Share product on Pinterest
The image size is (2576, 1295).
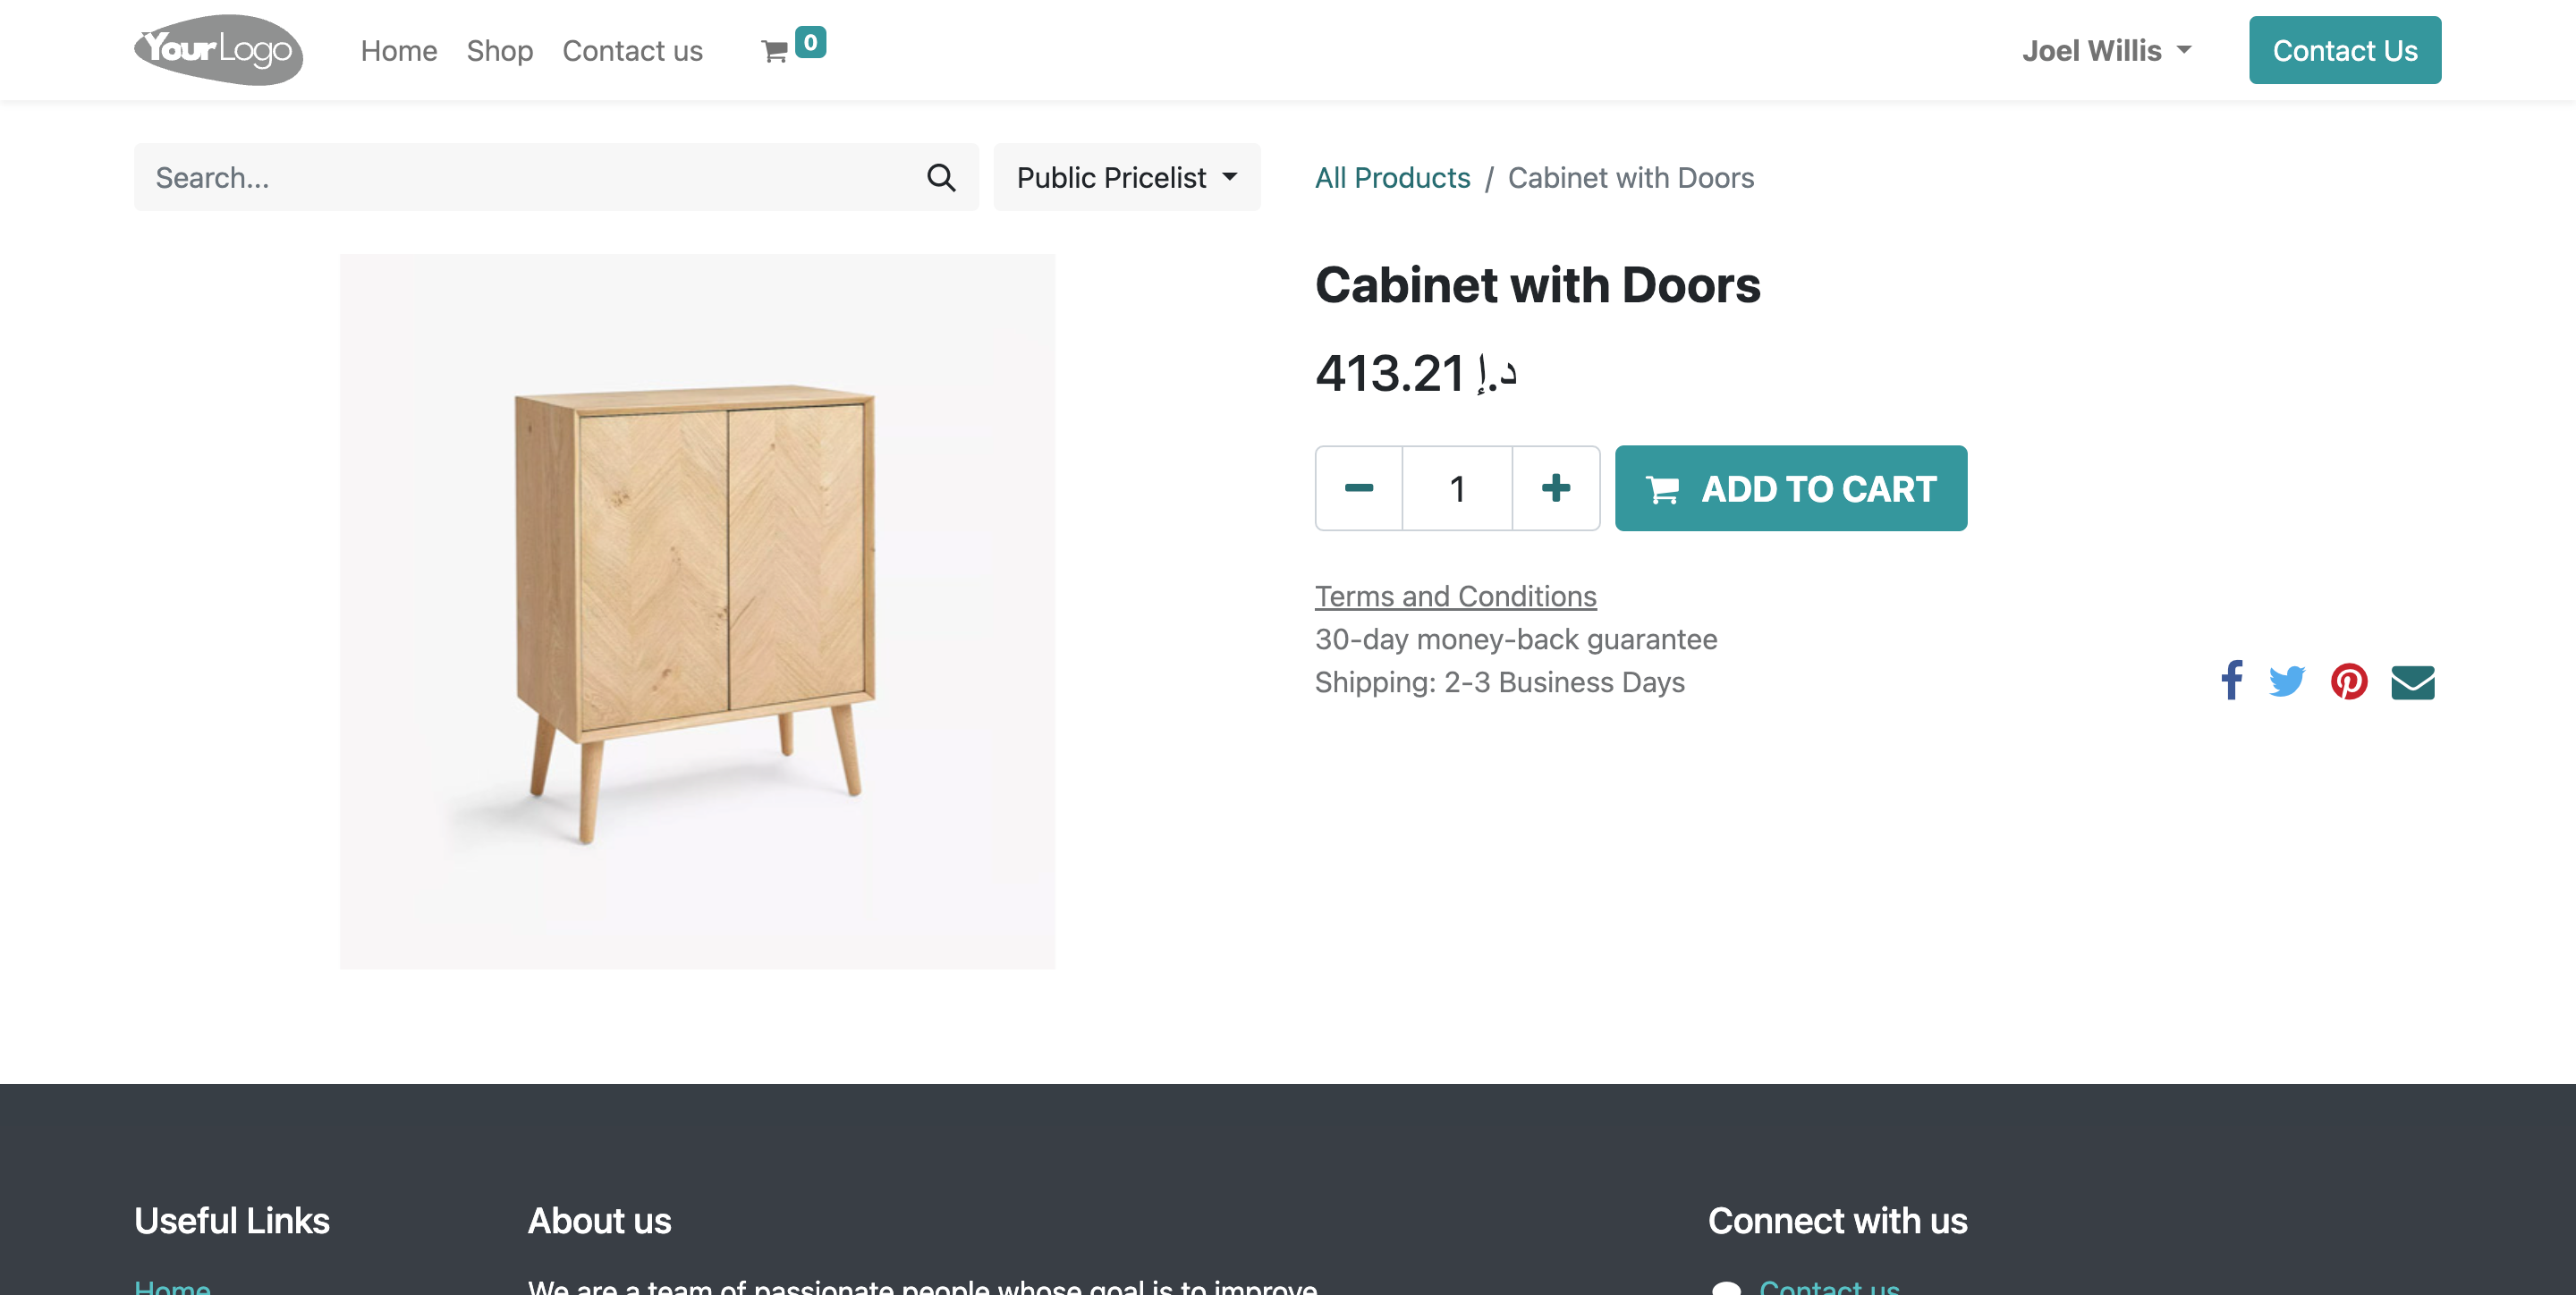tap(2349, 681)
